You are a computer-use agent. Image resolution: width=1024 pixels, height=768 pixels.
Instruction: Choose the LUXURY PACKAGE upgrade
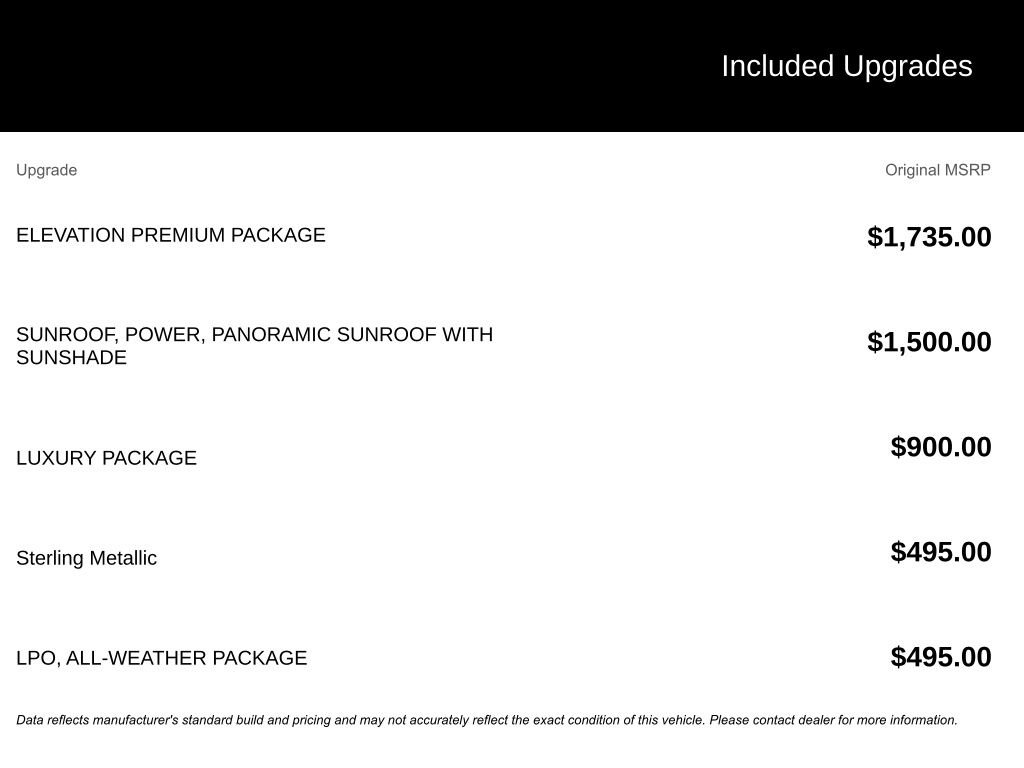pyautogui.click(x=106, y=458)
